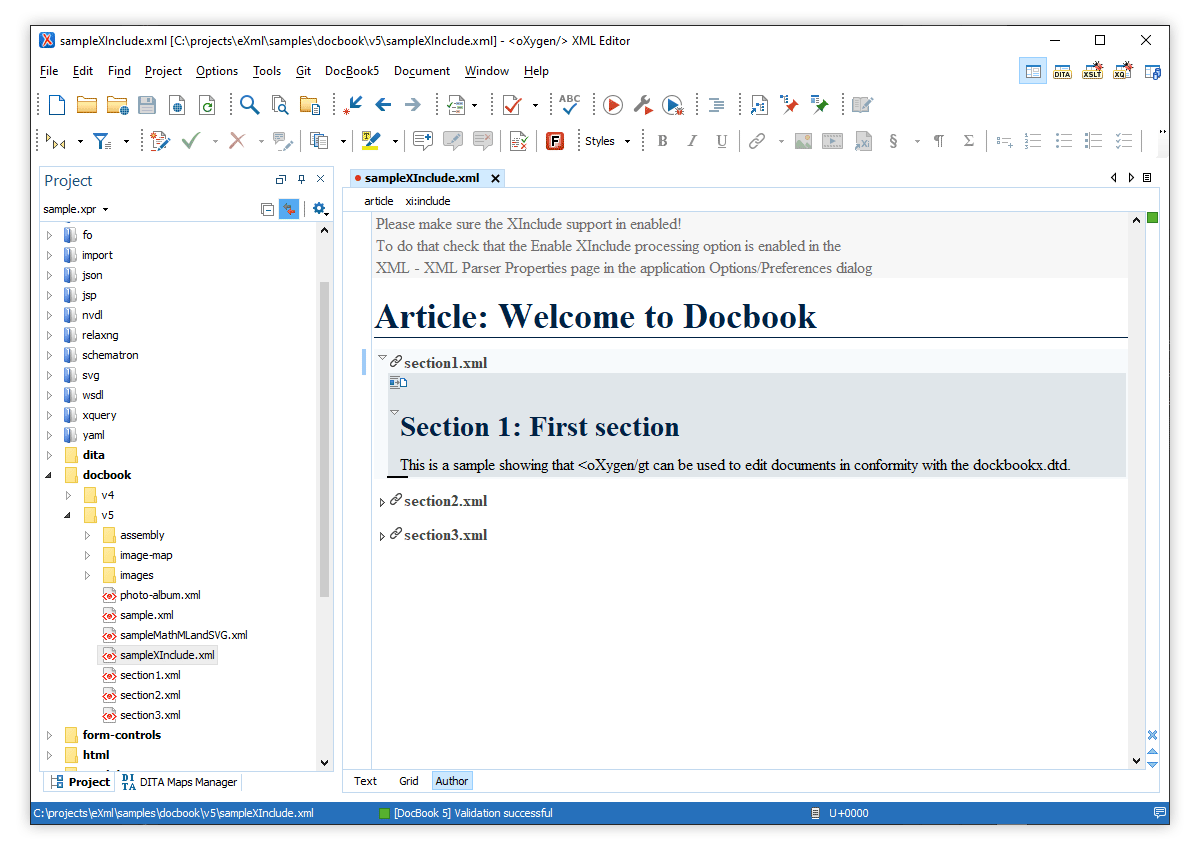Viewport: 1200px width, 850px height.
Task: Insert paragraph with the ¶ icon
Action: click(939, 141)
